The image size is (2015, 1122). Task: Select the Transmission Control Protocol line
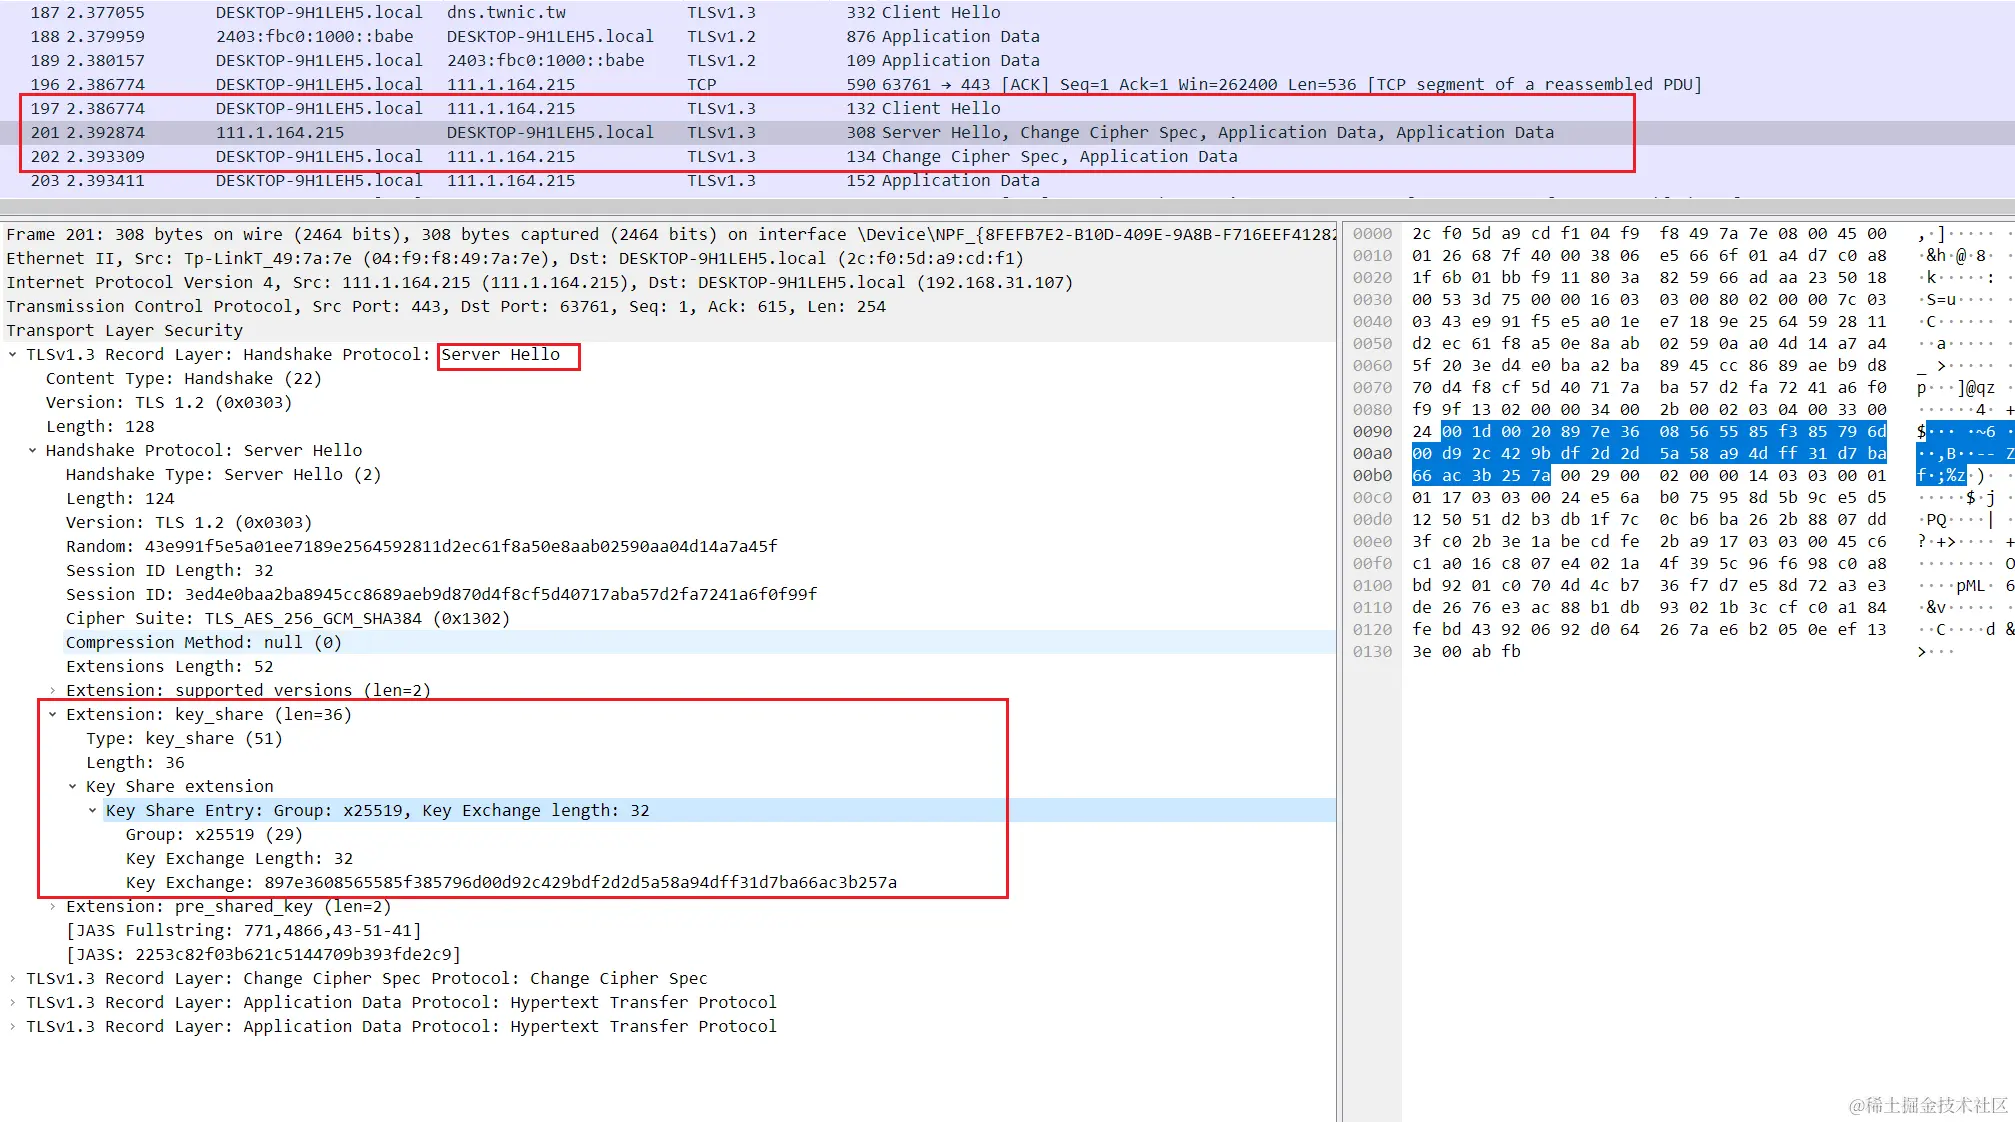(x=445, y=307)
